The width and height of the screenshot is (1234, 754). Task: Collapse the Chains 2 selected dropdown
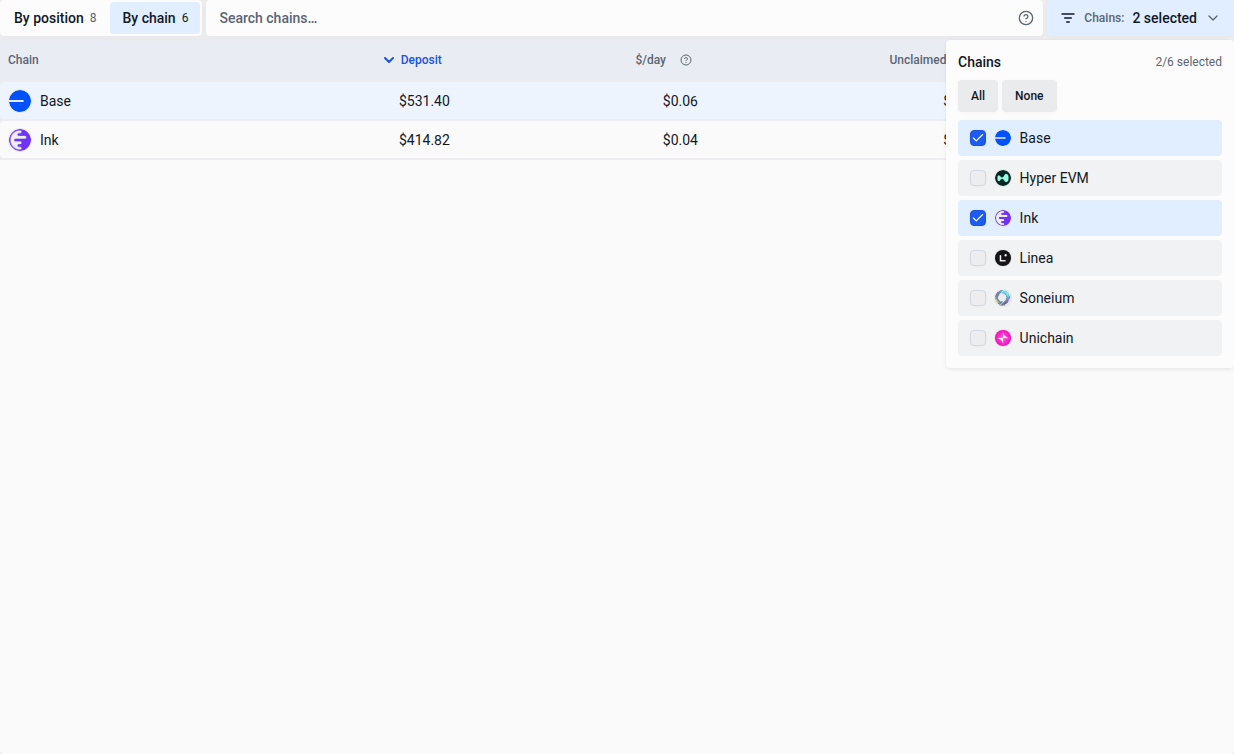[x=1139, y=18]
